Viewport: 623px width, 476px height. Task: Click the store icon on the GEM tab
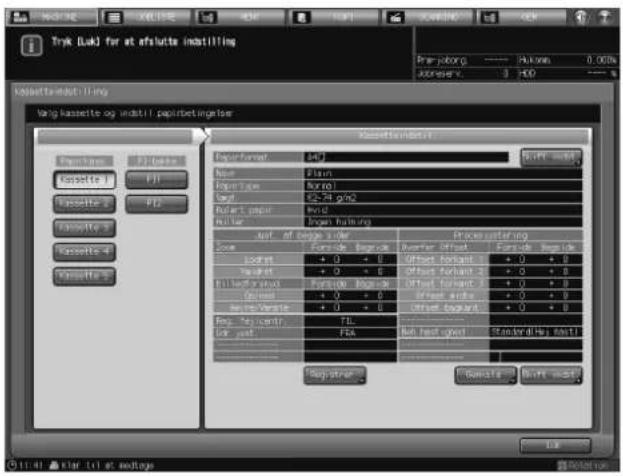click(490, 17)
